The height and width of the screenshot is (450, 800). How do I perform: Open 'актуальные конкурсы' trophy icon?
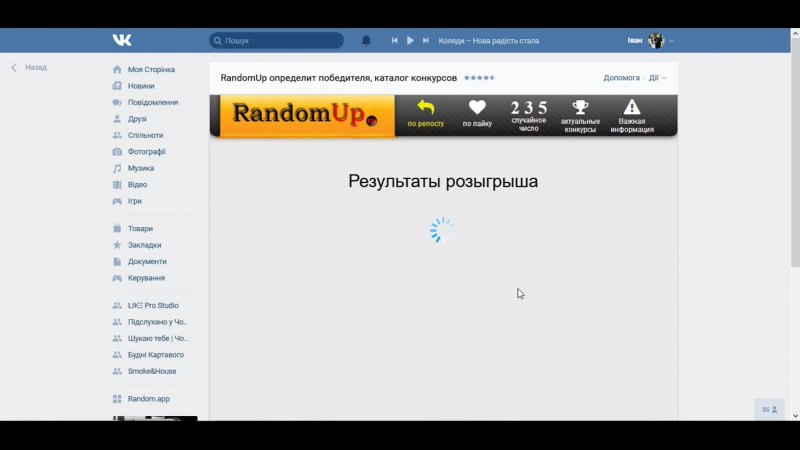pyautogui.click(x=580, y=108)
